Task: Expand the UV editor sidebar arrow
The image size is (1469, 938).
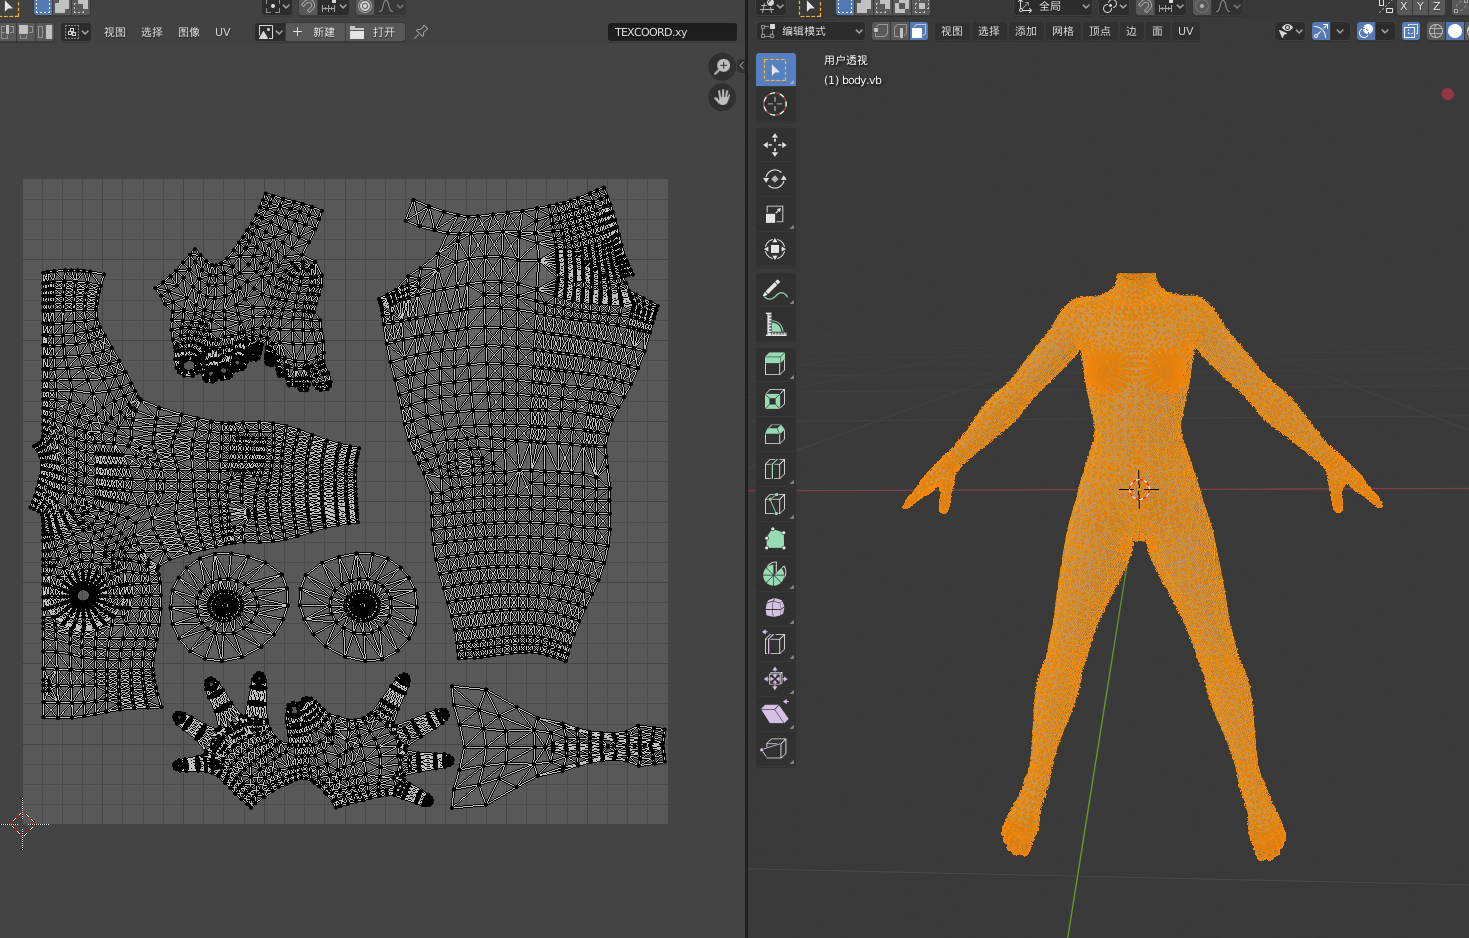Action: [741, 66]
